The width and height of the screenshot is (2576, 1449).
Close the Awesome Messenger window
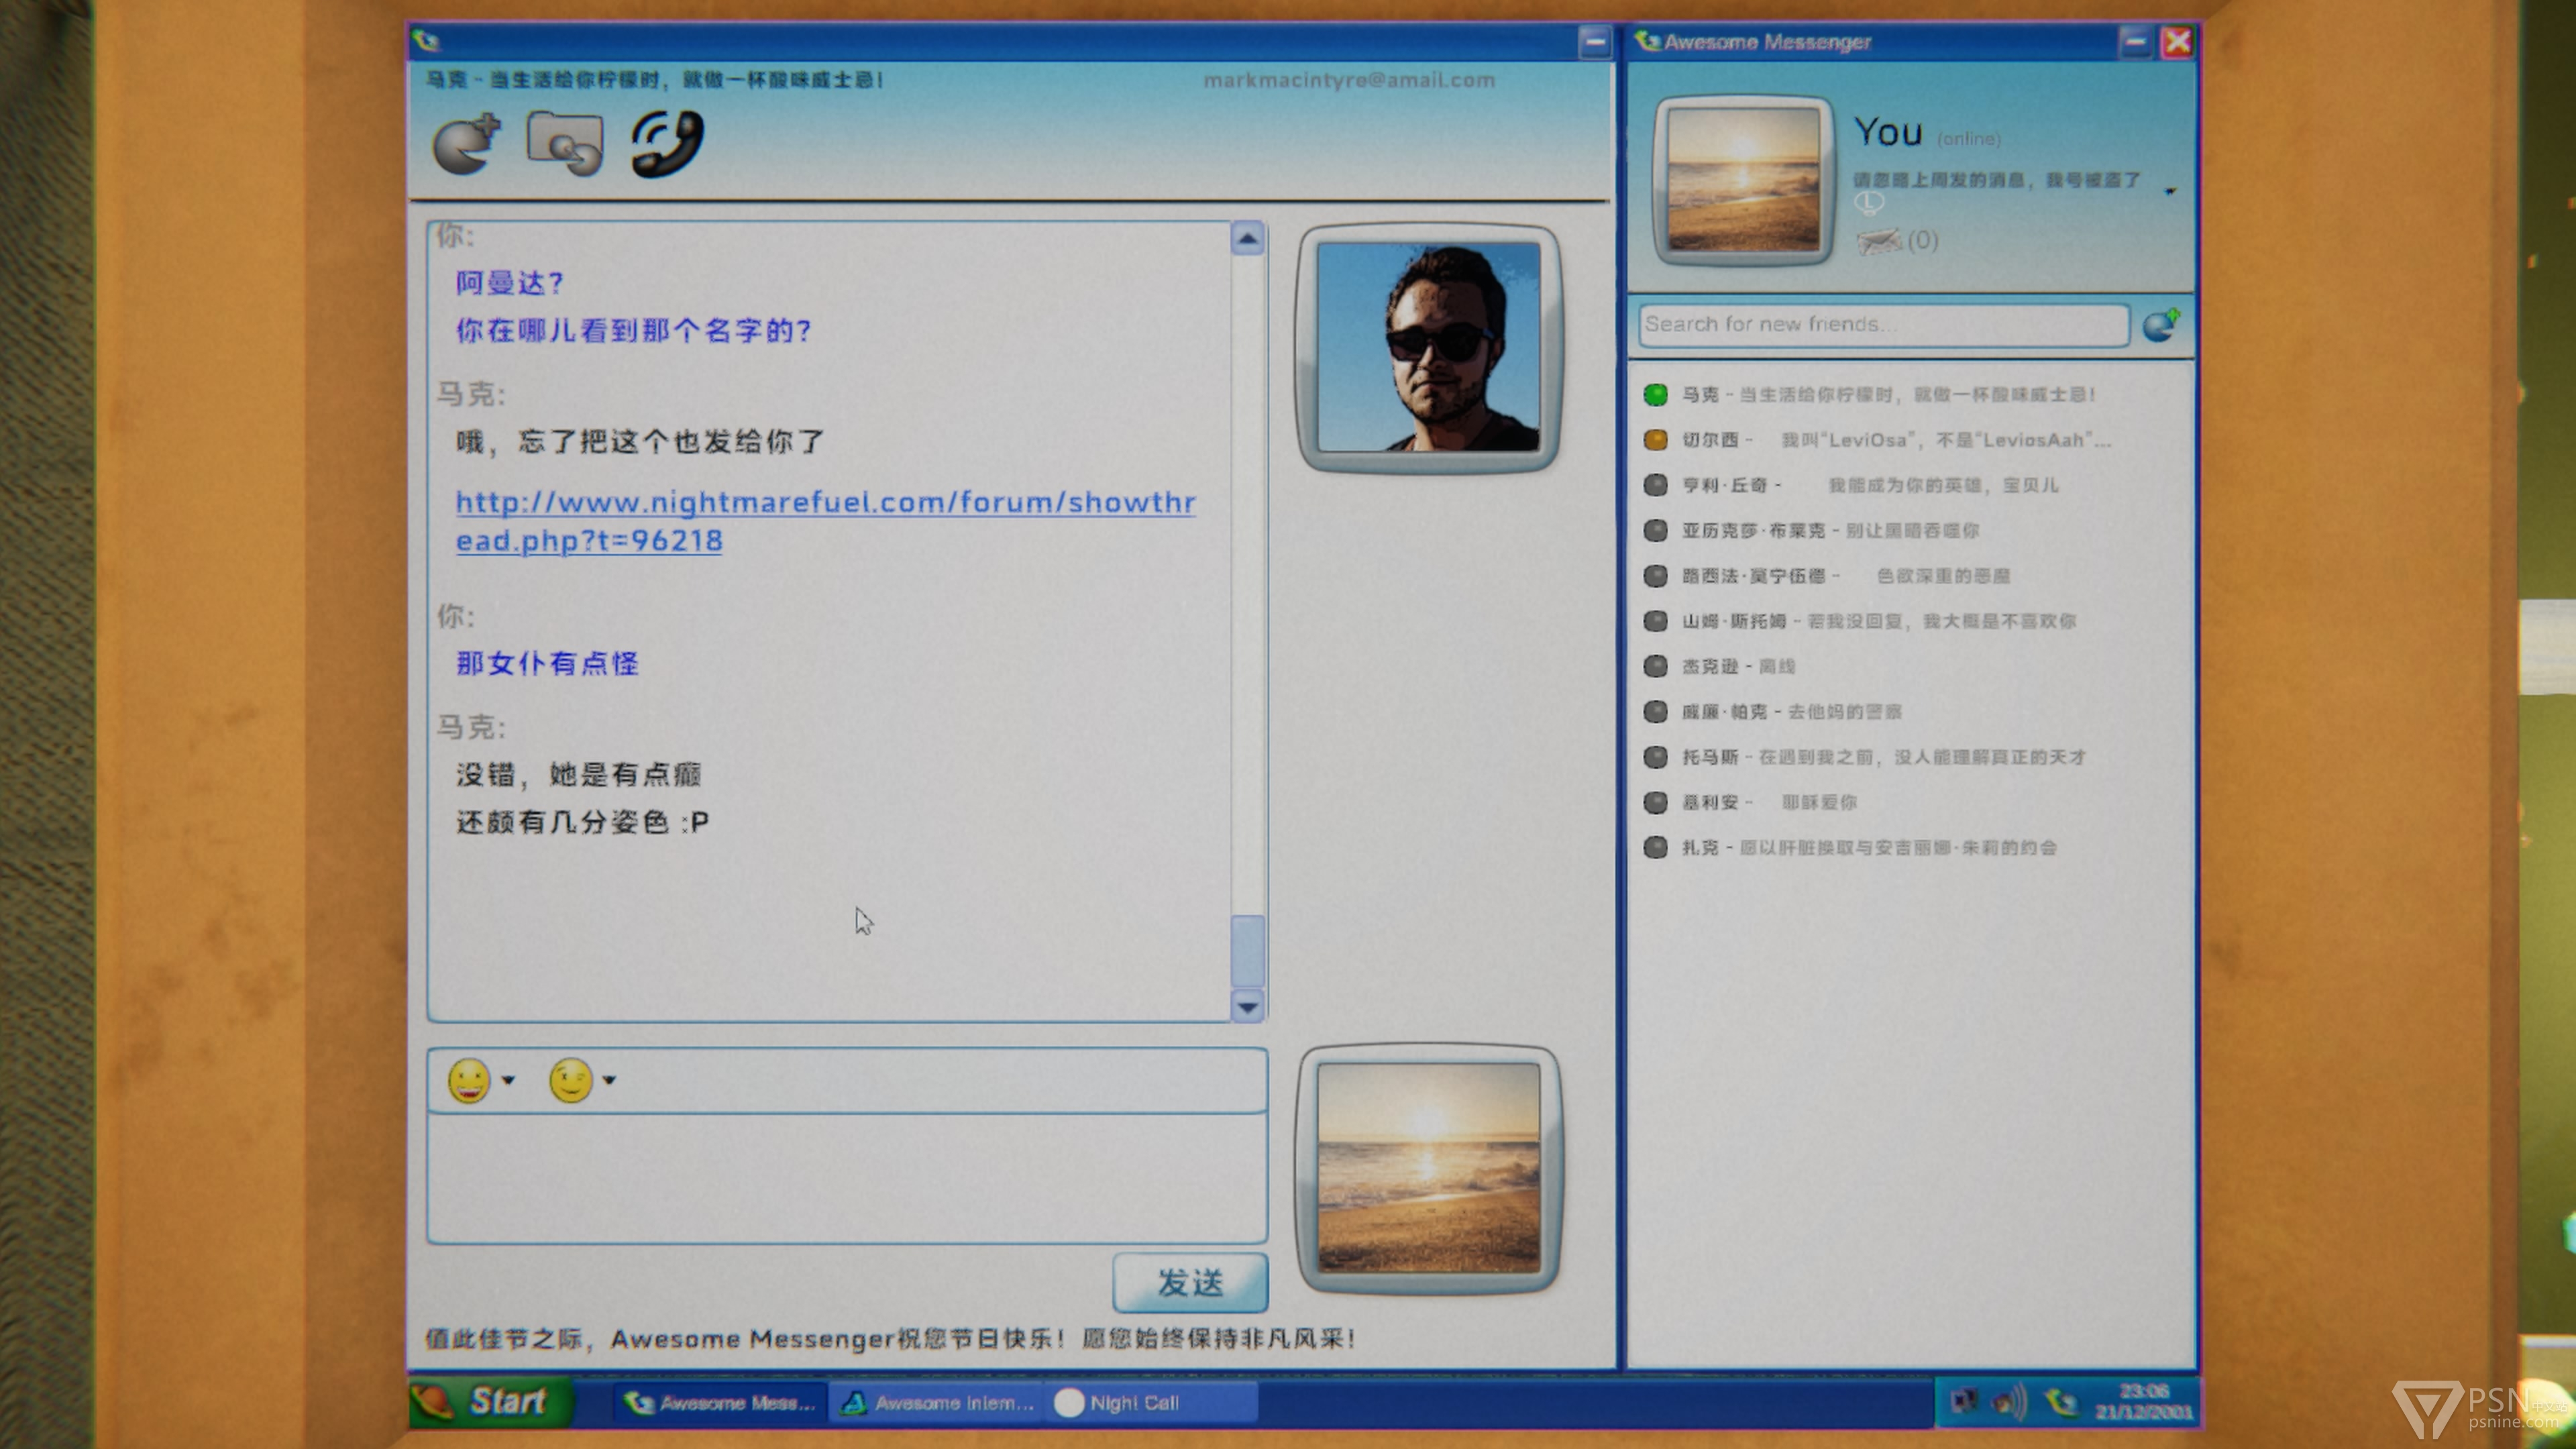(2177, 42)
